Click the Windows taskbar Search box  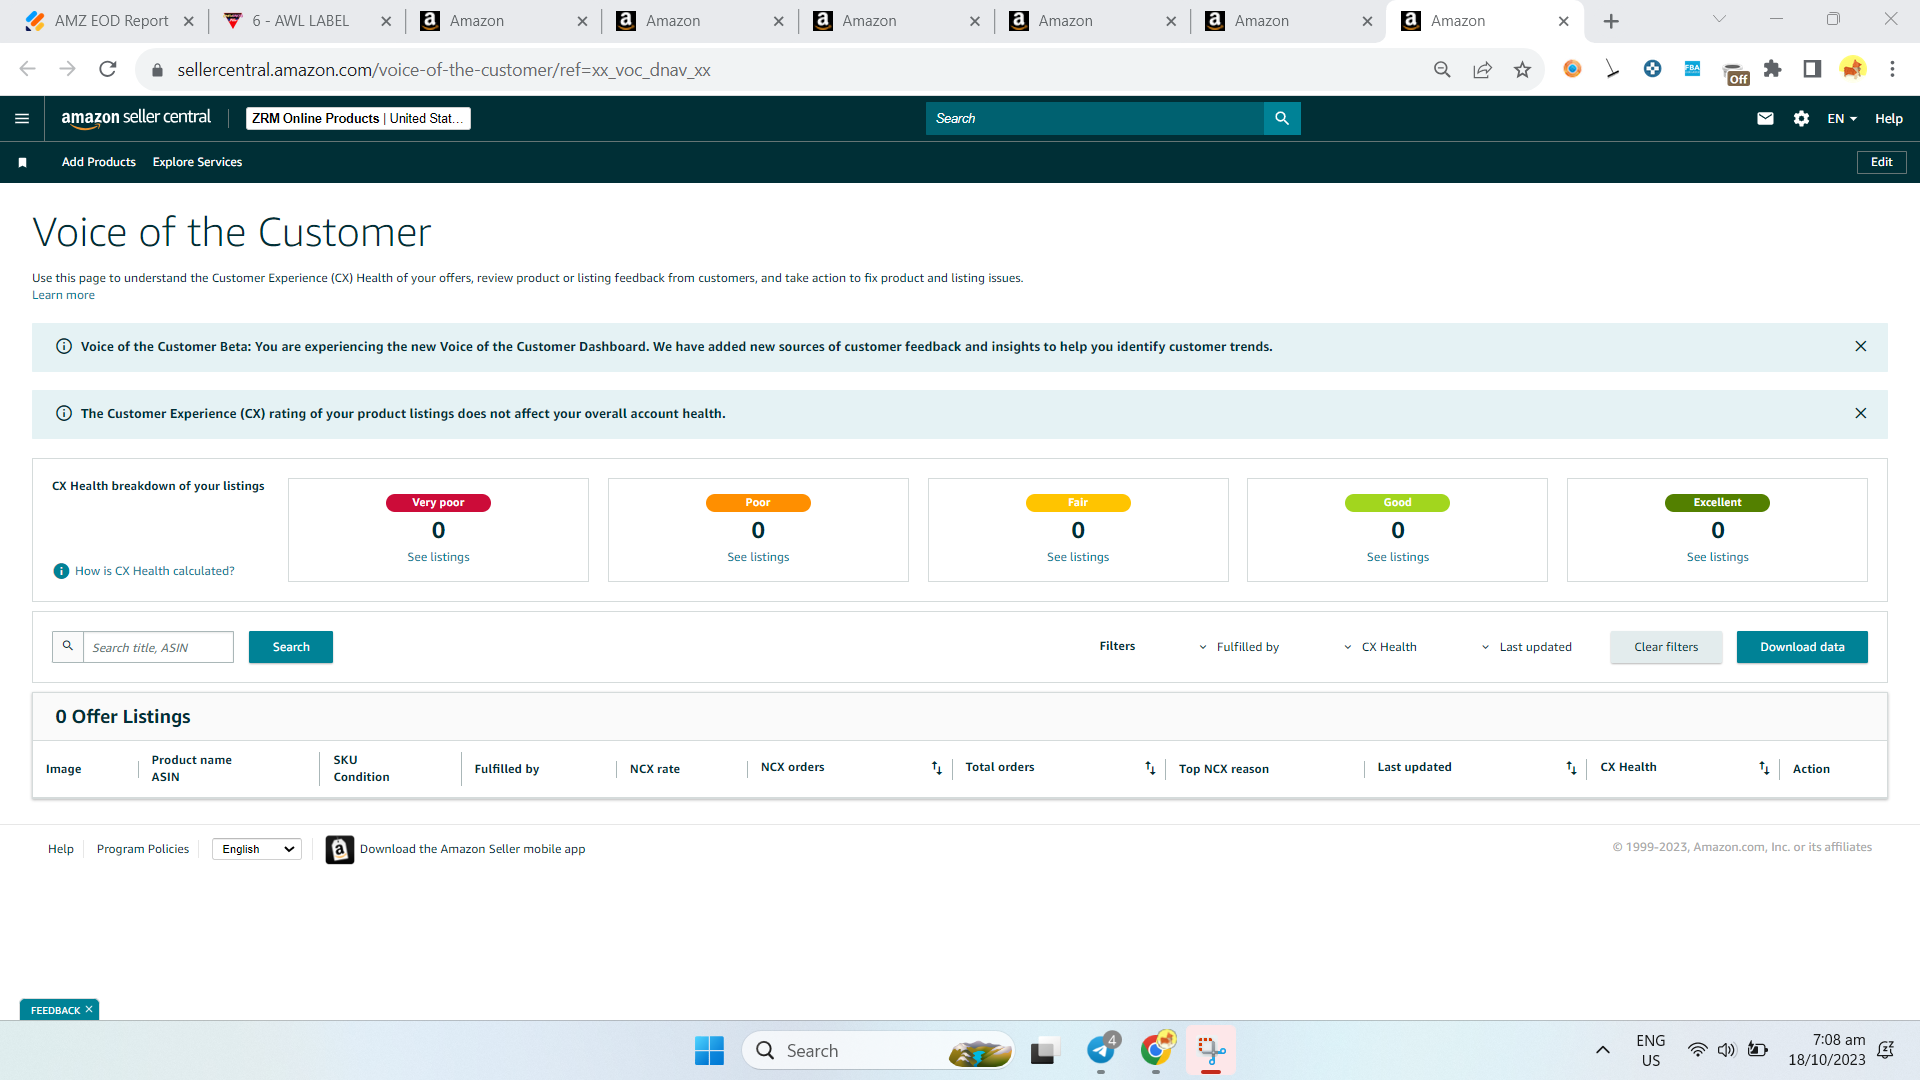(x=878, y=1050)
